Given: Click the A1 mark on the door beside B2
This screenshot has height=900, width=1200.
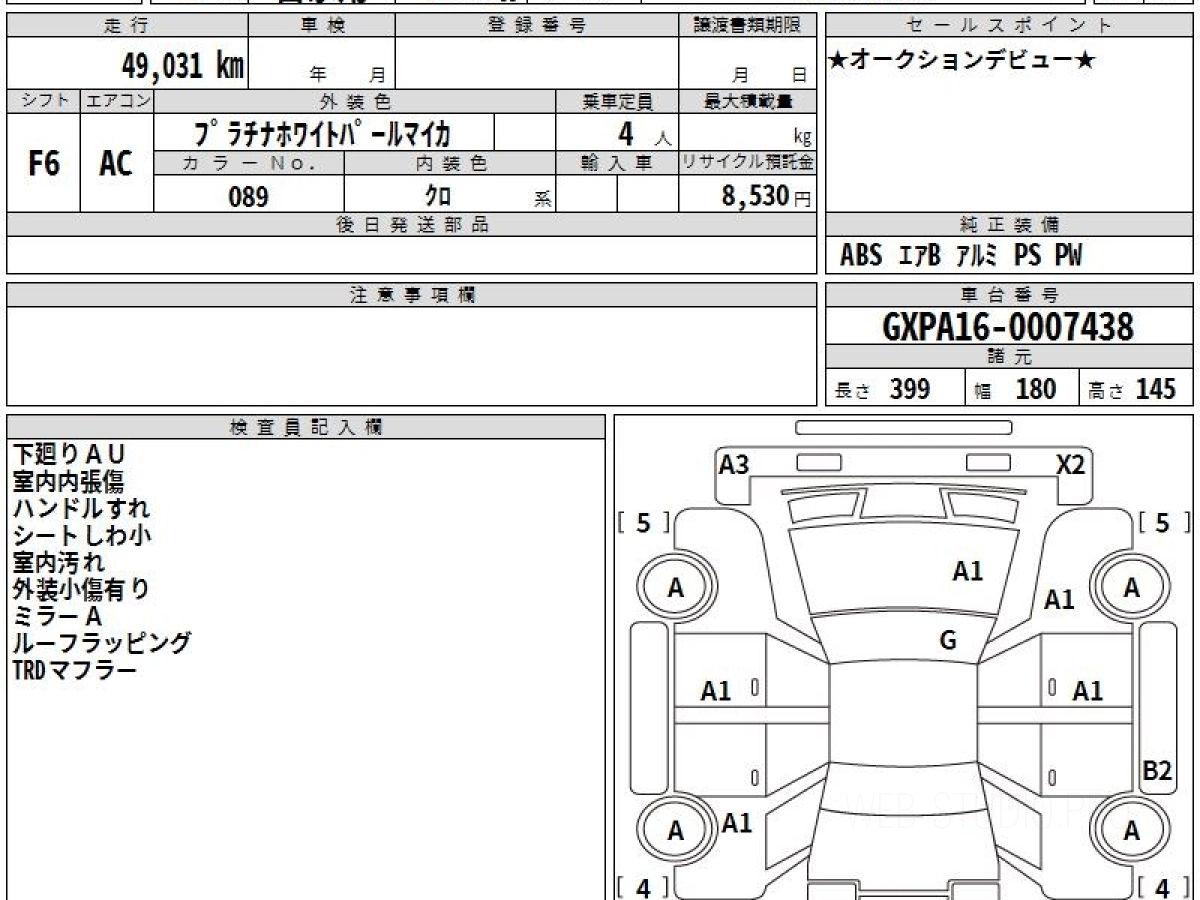Looking at the screenshot, I should pyautogui.click(x=1088, y=690).
